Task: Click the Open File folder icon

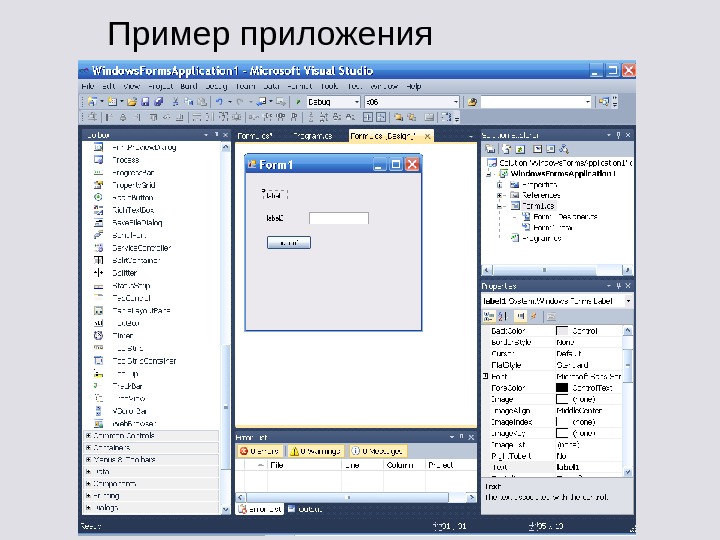Action: point(132,102)
